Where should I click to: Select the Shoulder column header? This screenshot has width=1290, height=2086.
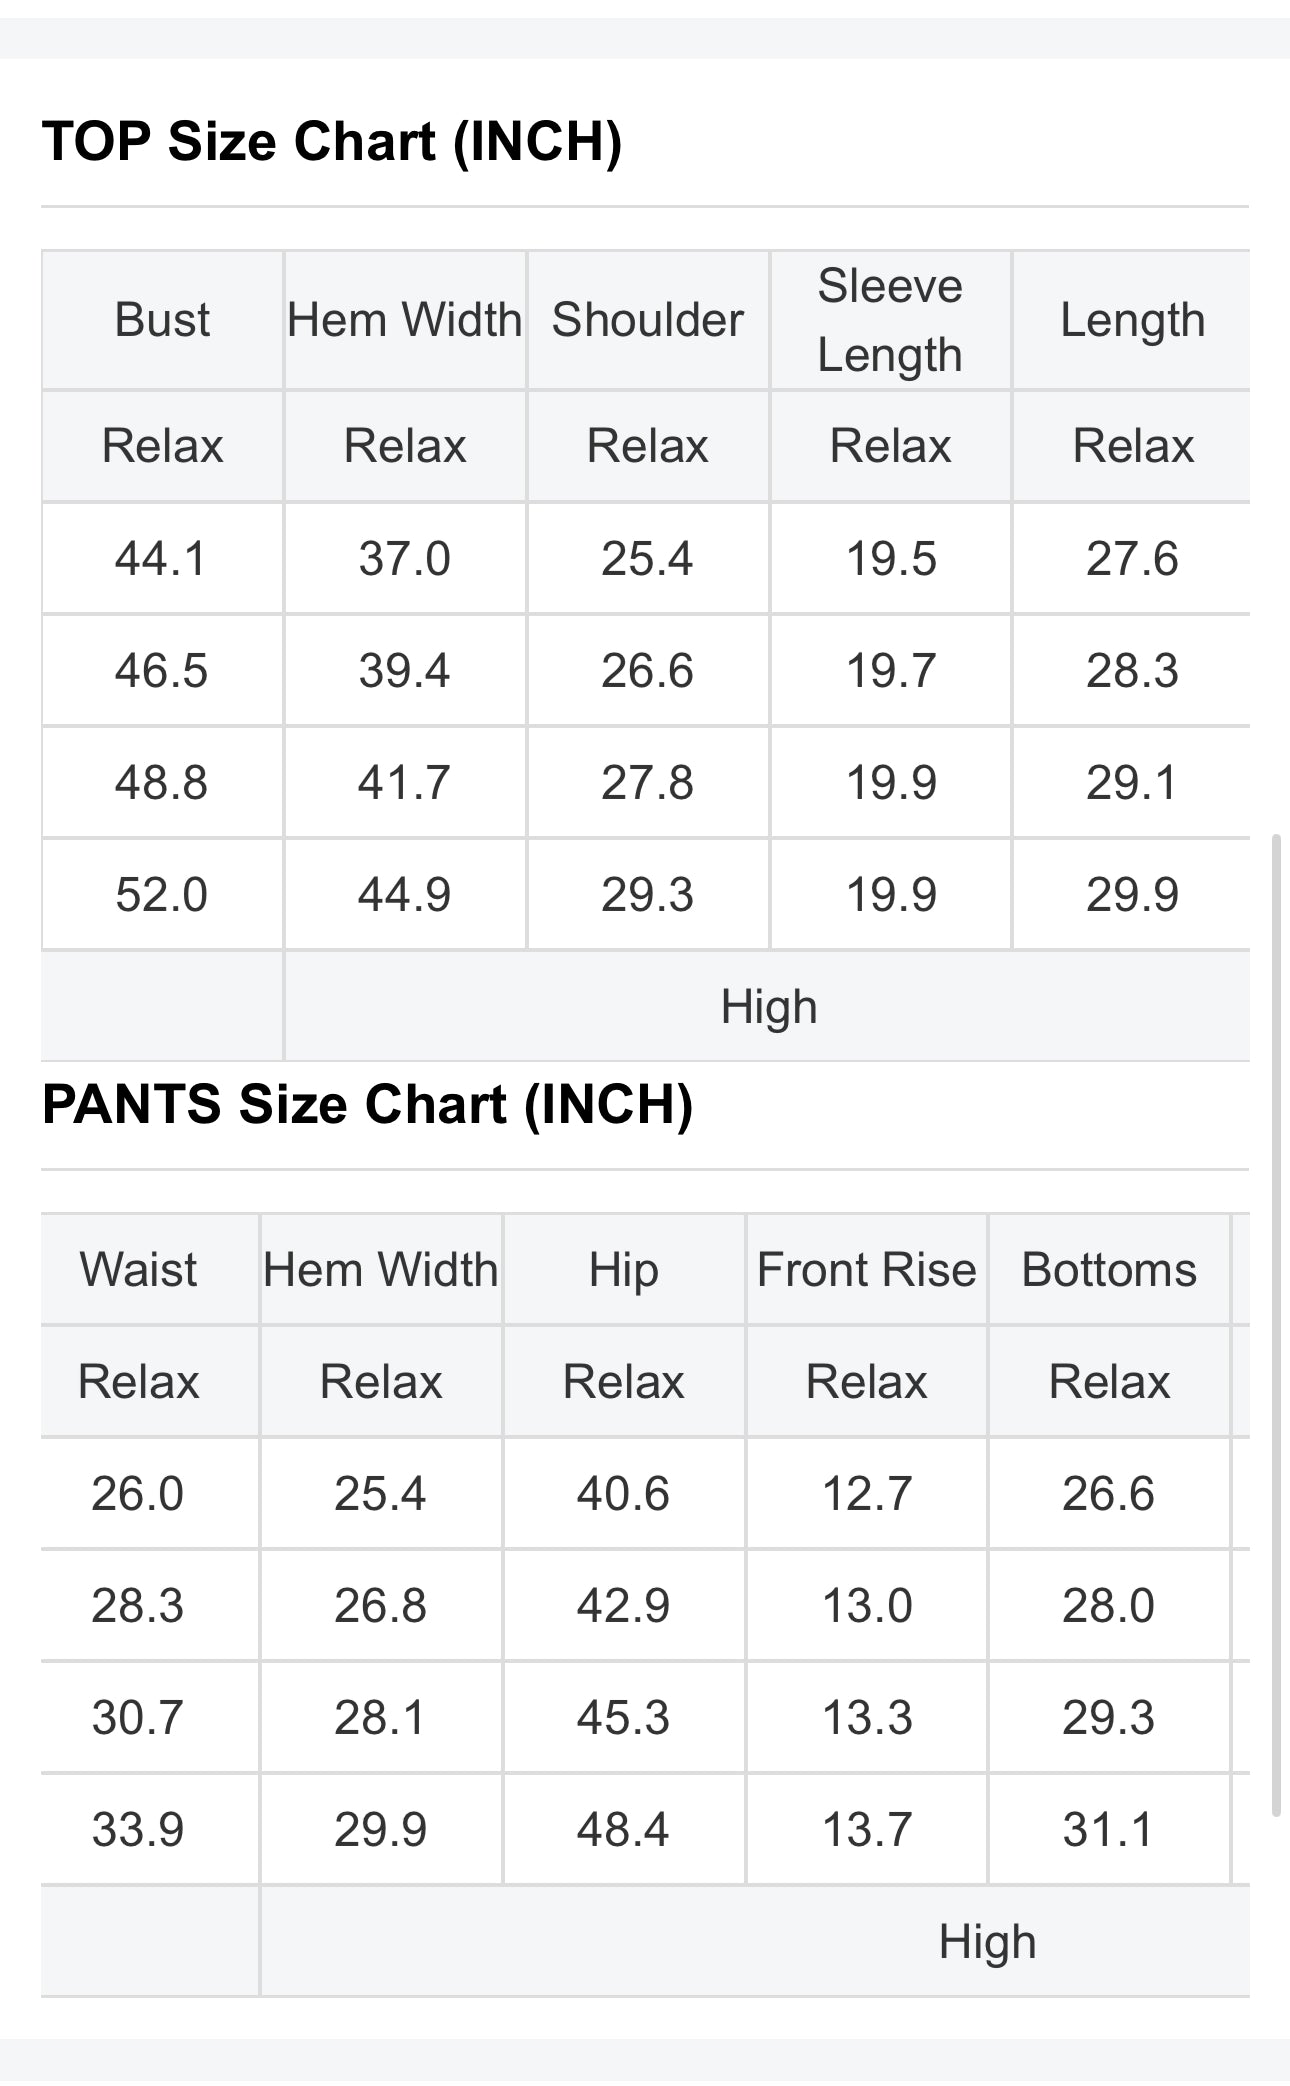[647, 320]
